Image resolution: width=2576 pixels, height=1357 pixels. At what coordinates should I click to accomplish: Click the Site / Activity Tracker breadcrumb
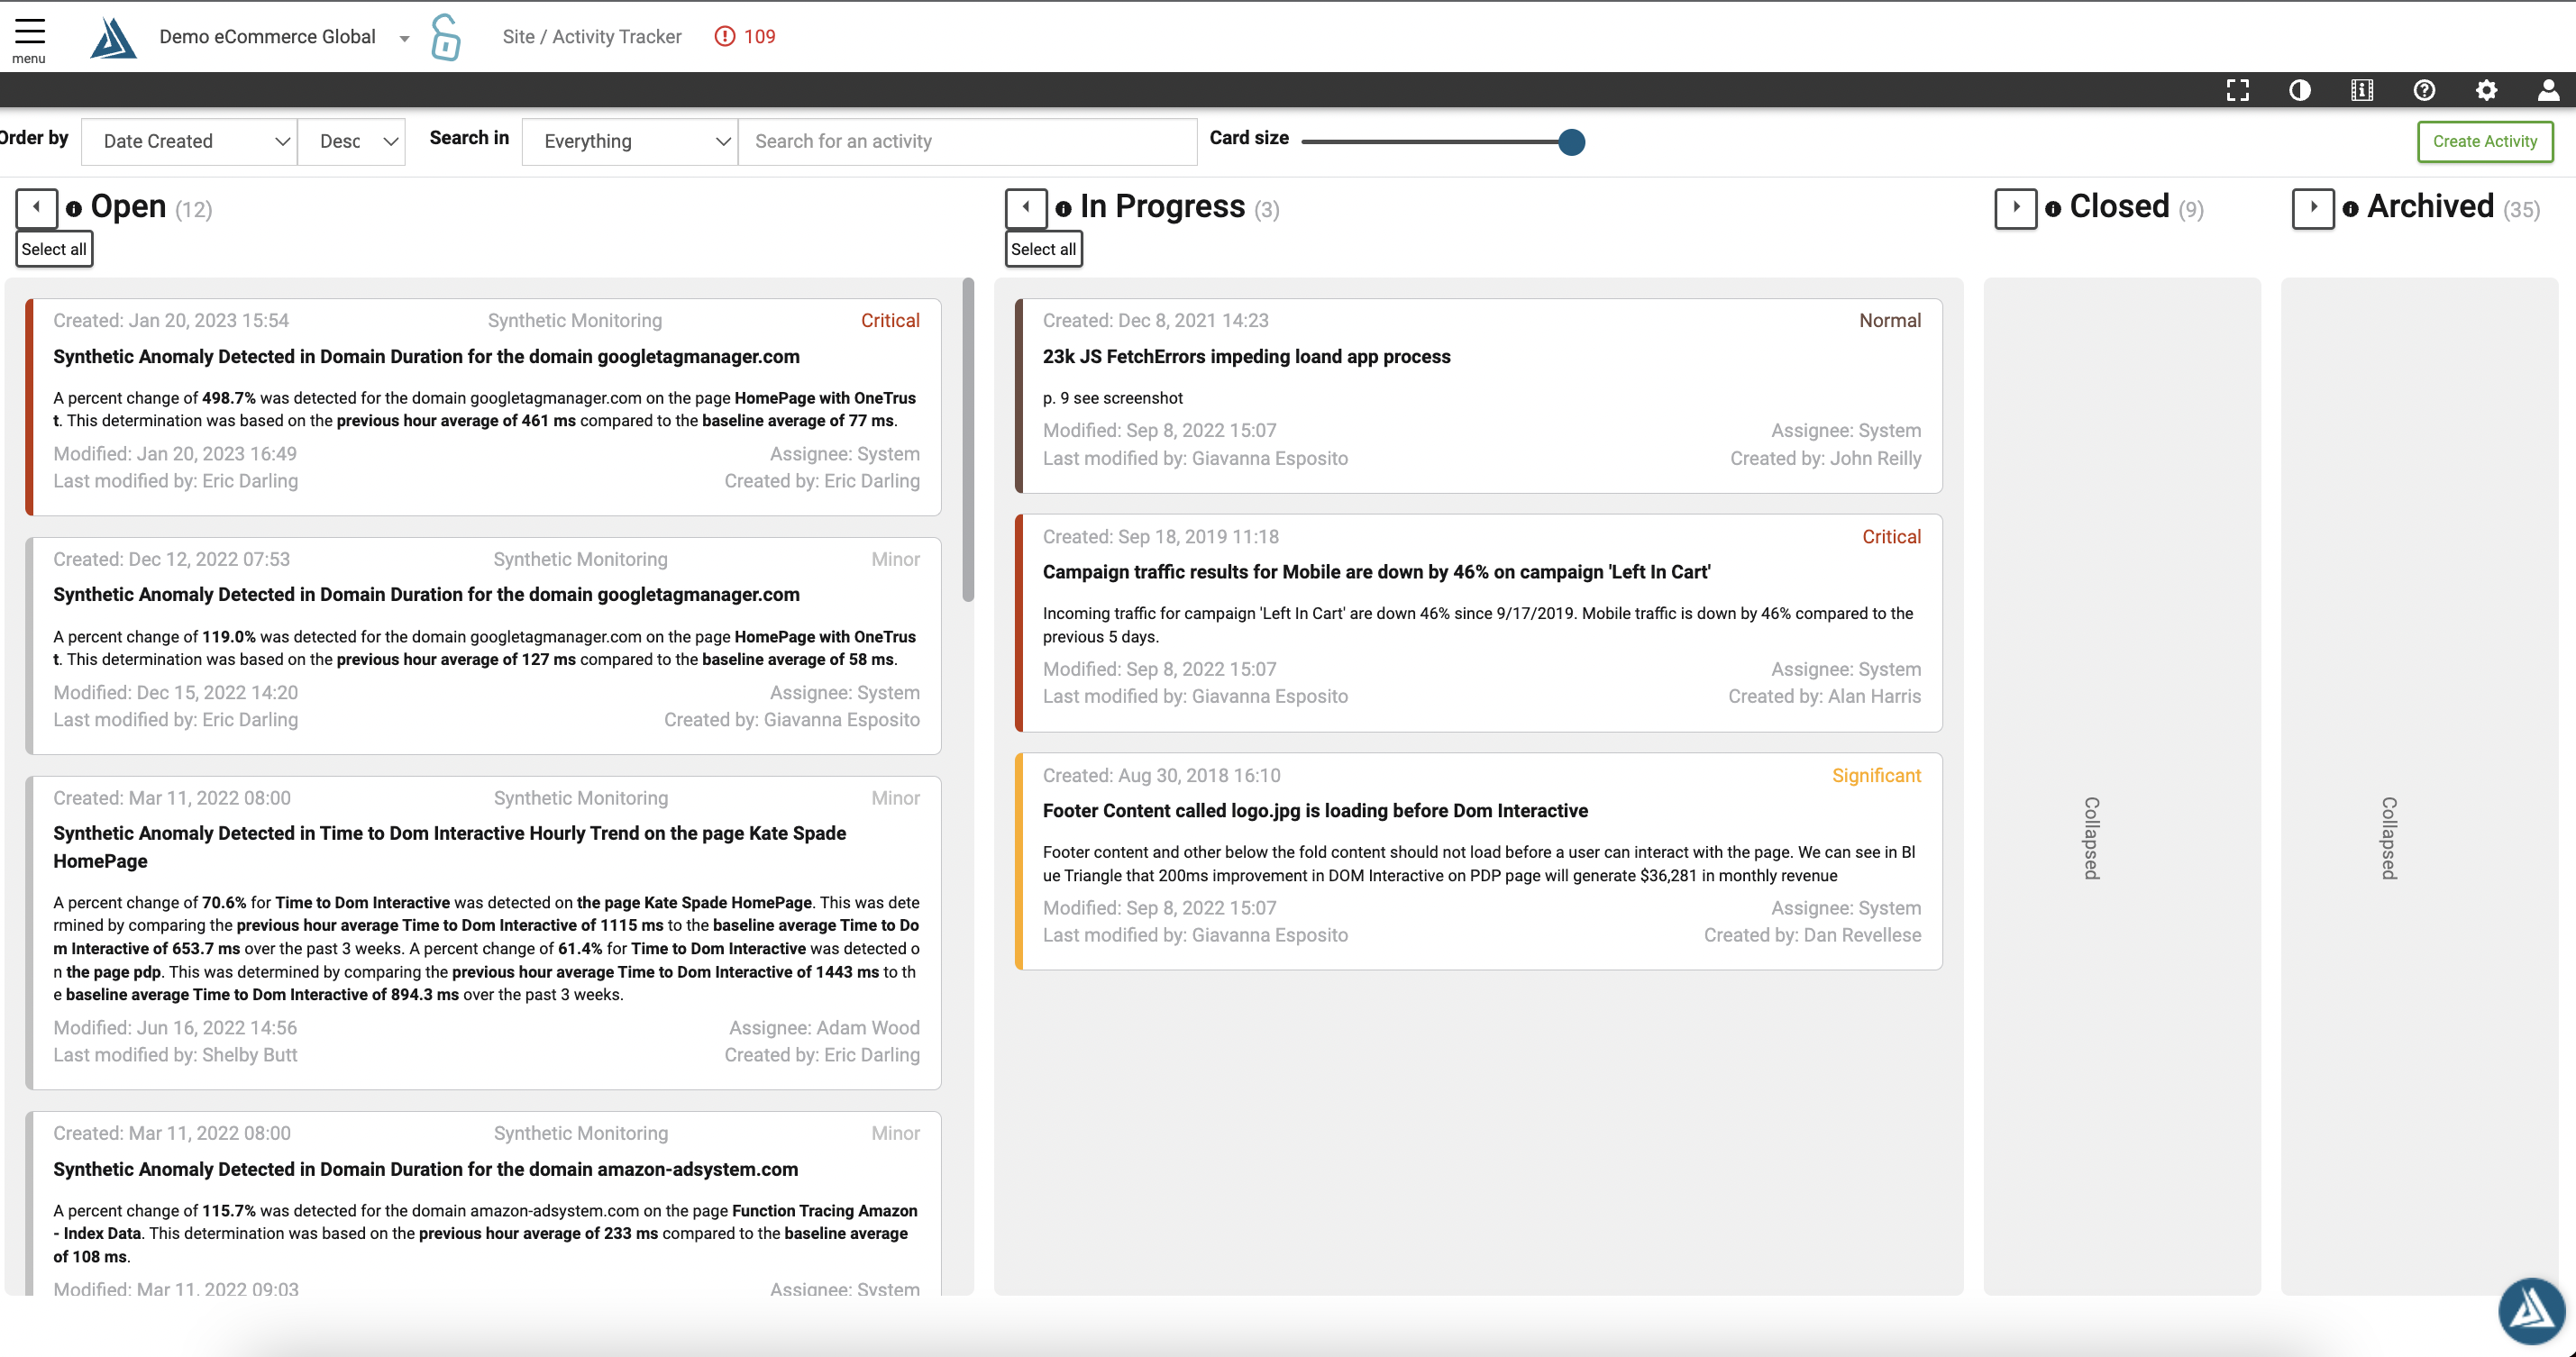point(592,36)
